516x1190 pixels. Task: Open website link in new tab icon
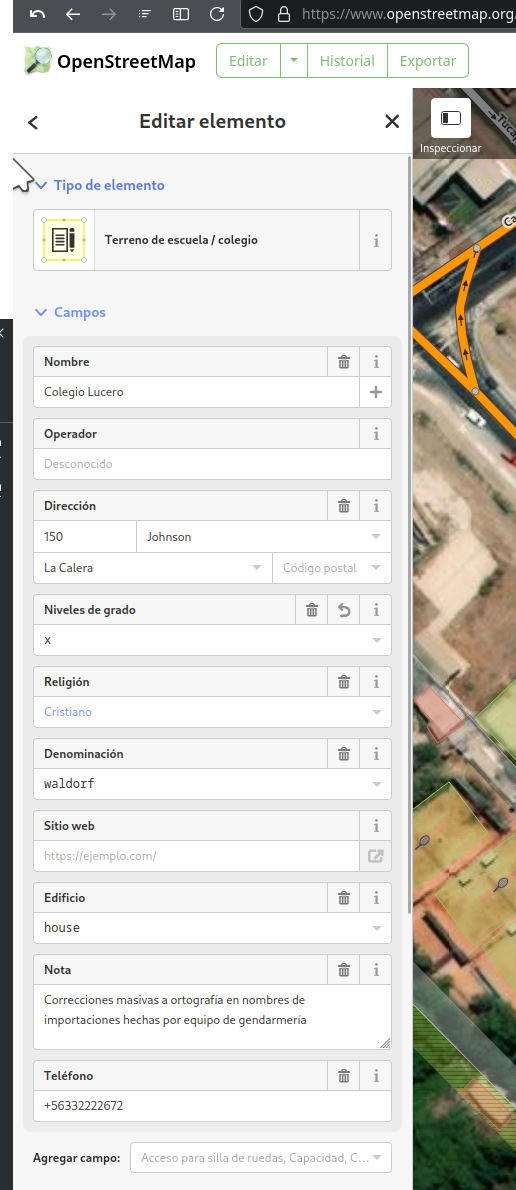coord(376,856)
